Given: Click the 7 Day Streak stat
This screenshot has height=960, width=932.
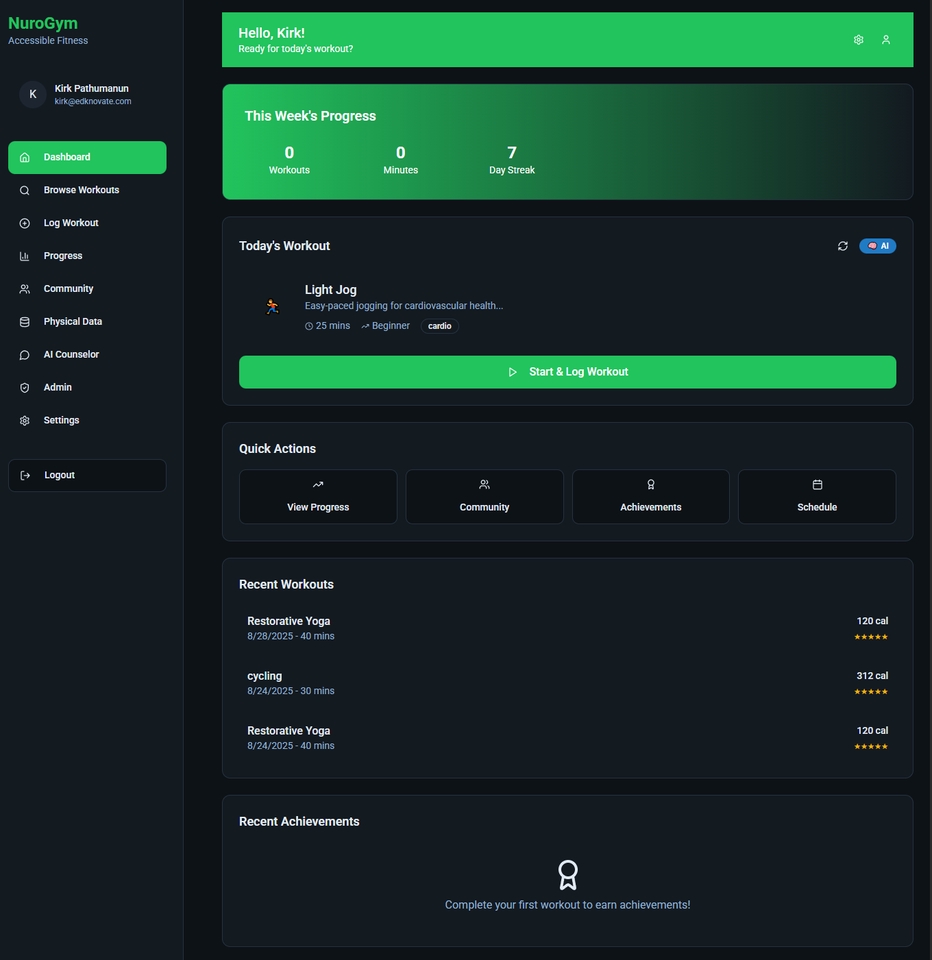Looking at the screenshot, I should (x=512, y=160).
